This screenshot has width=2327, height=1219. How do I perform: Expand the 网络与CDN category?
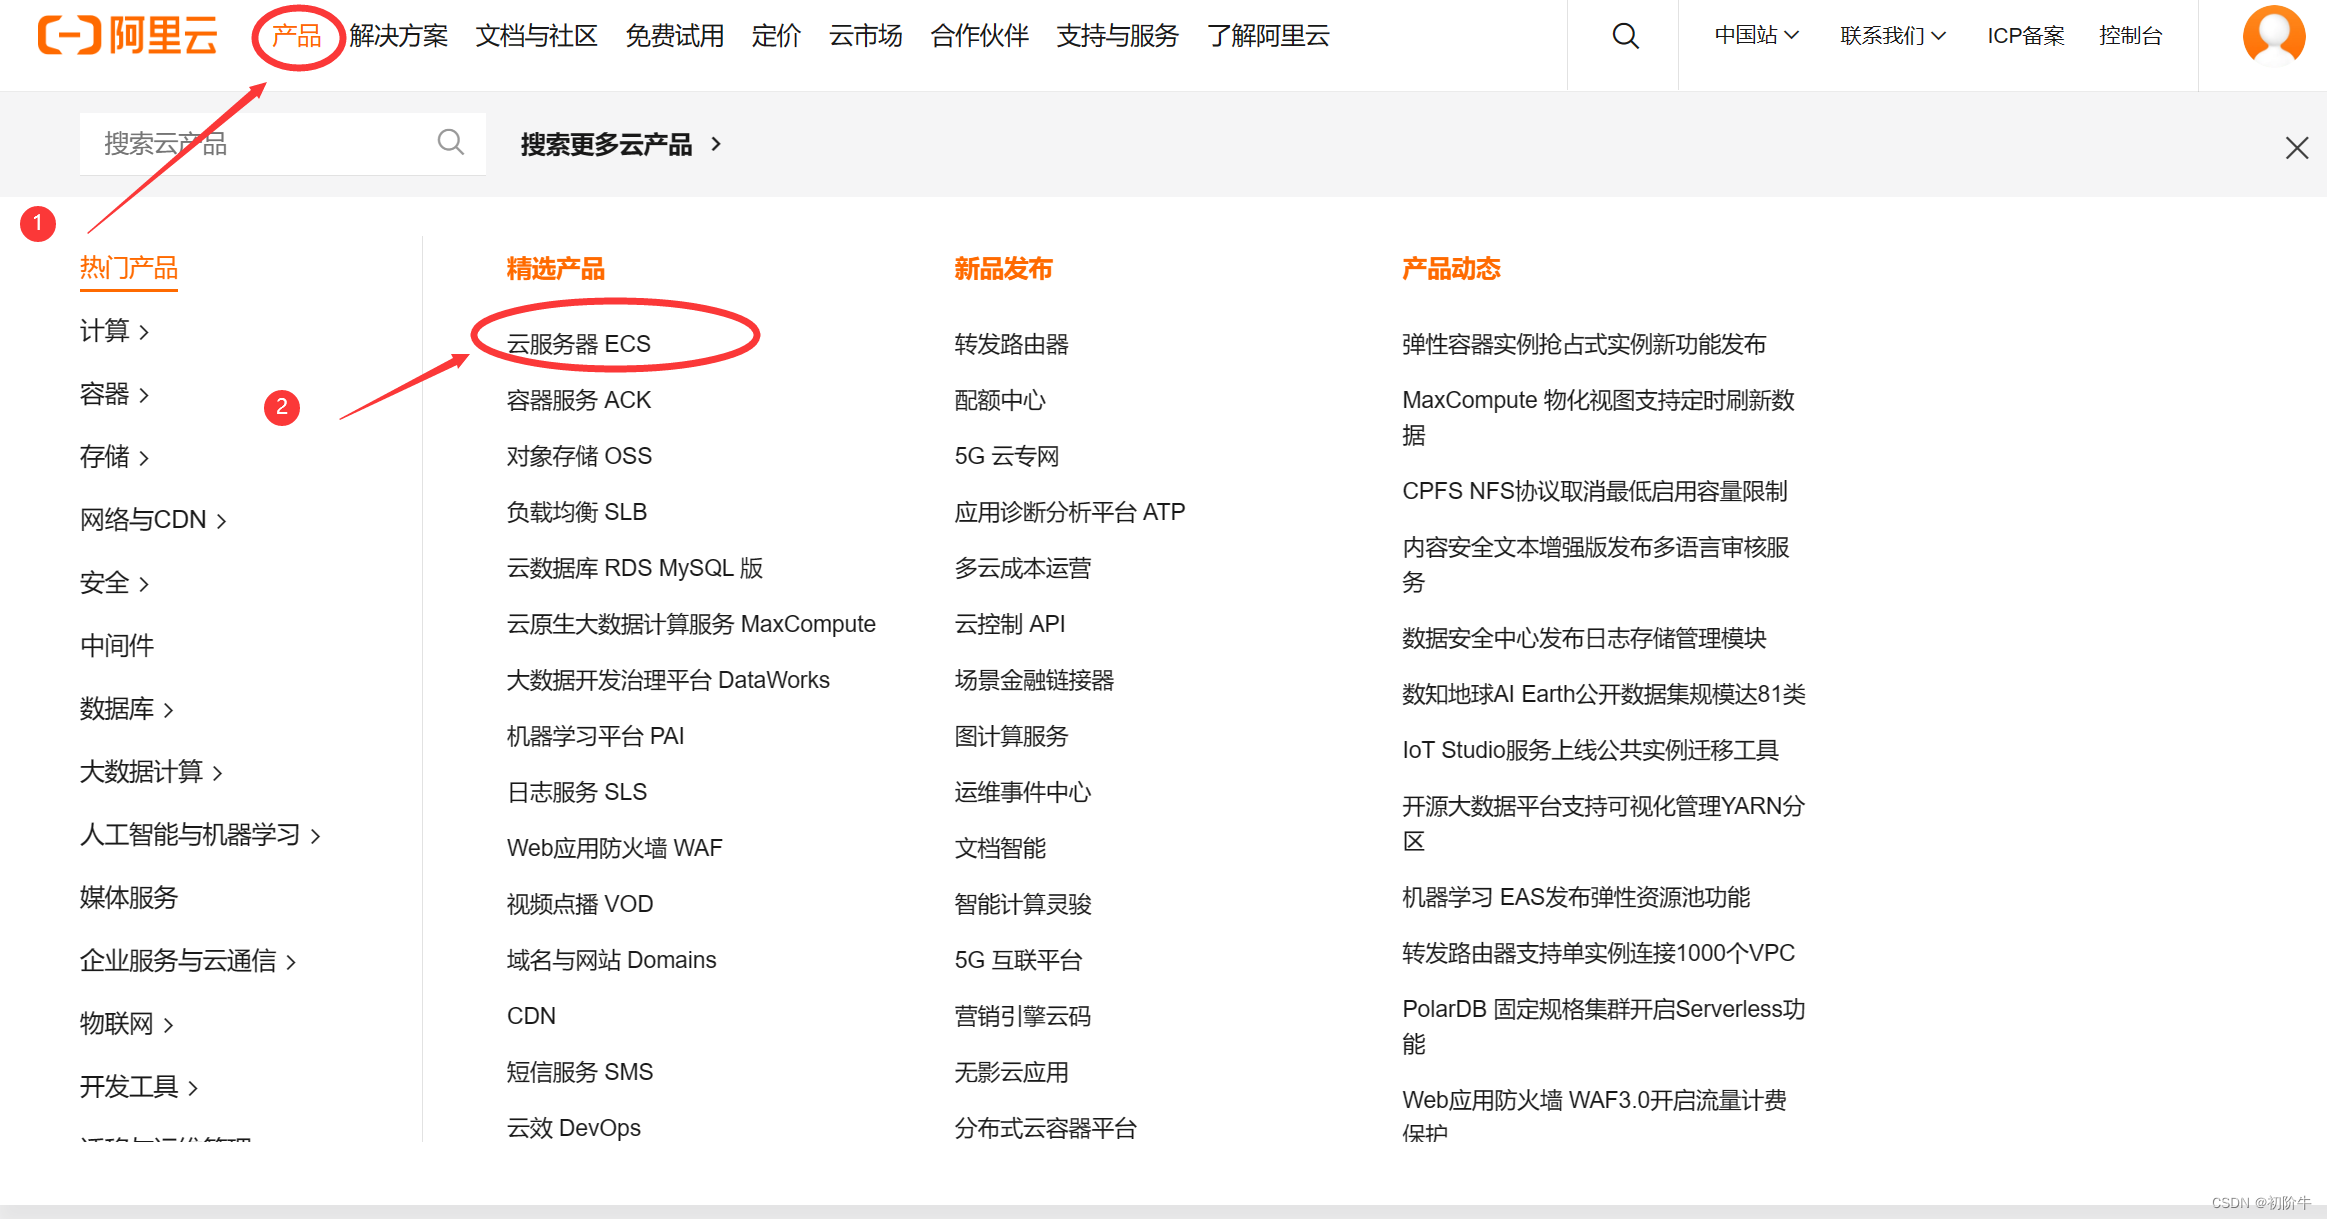pos(153,520)
